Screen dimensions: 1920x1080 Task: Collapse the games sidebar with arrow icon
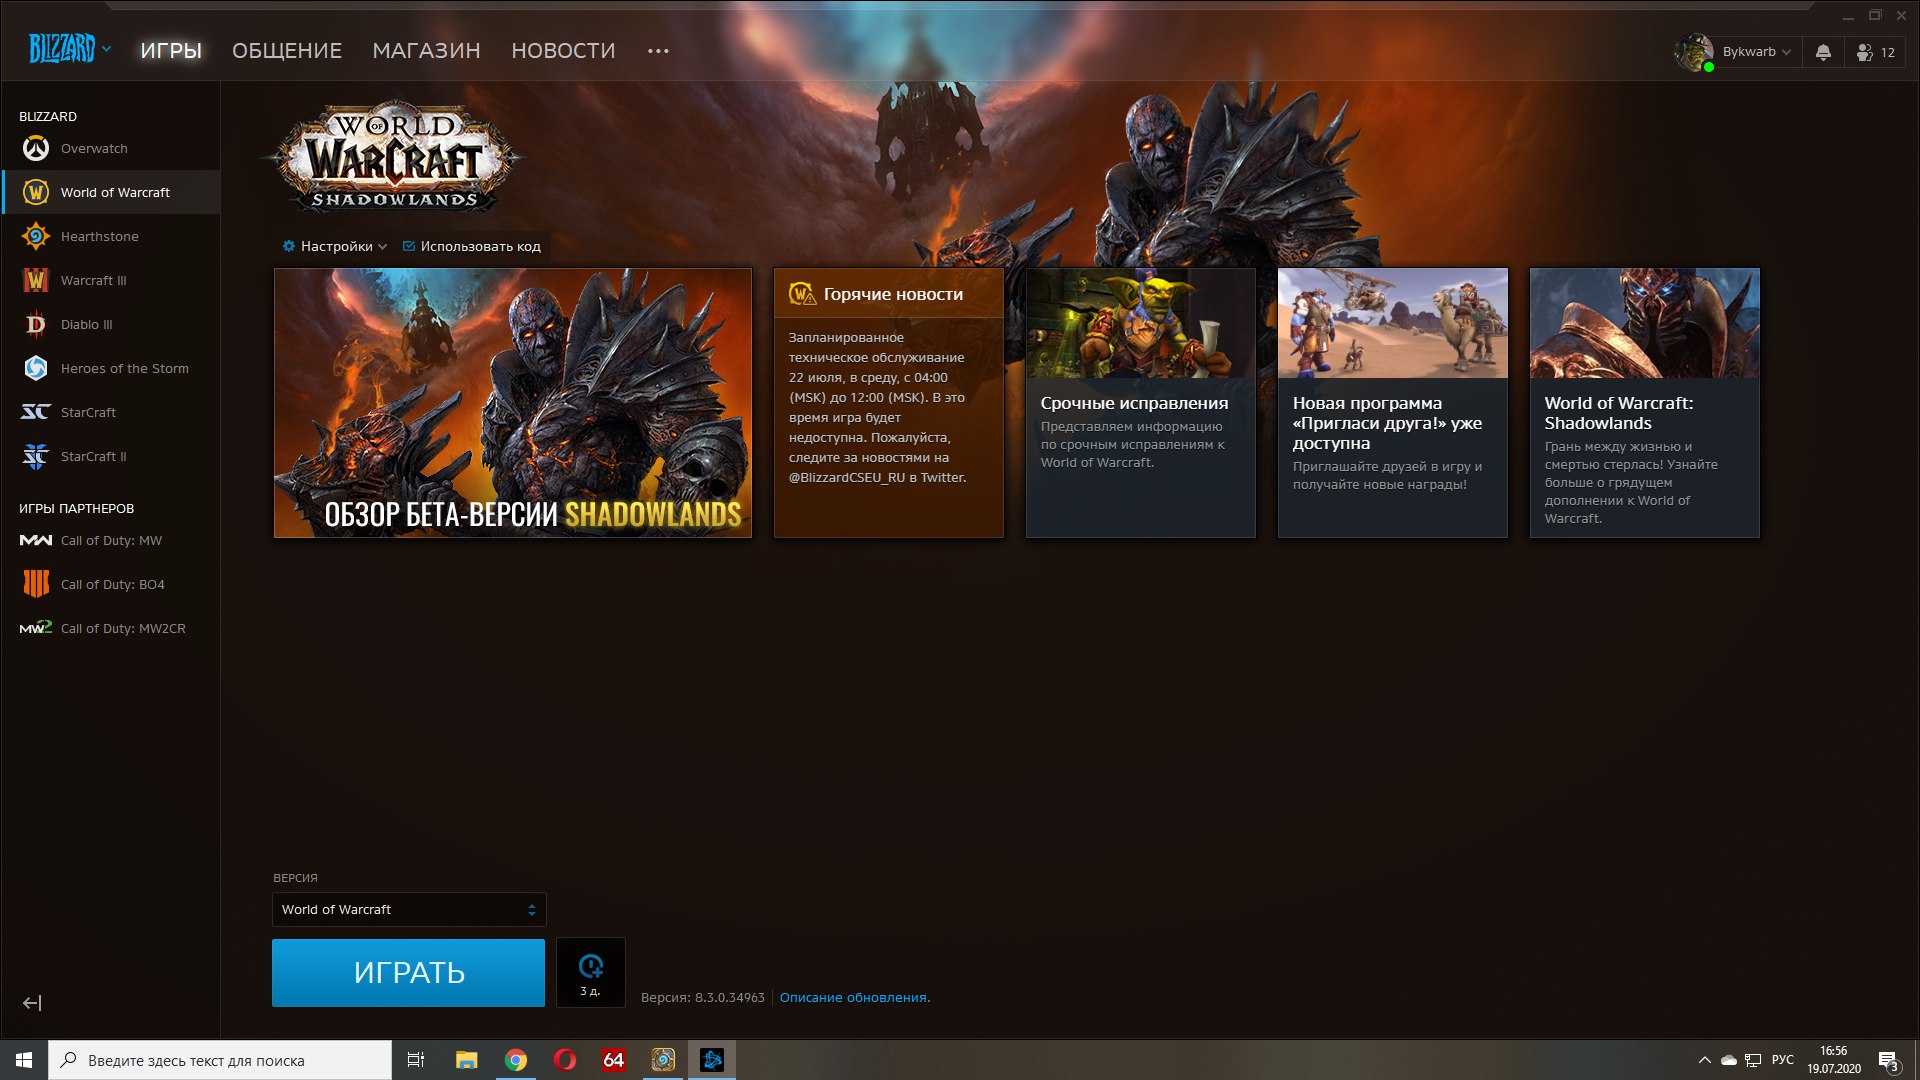(32, 1003)
